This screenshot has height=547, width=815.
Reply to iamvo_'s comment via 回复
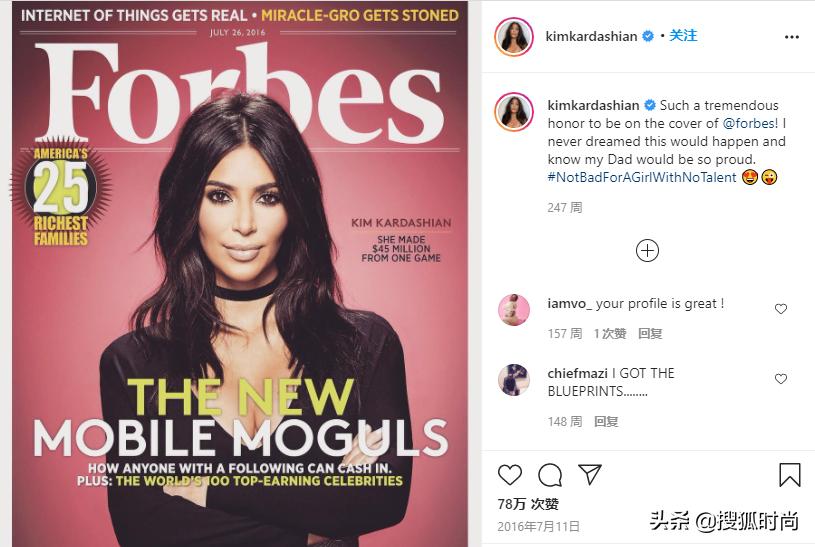[650, 333]
